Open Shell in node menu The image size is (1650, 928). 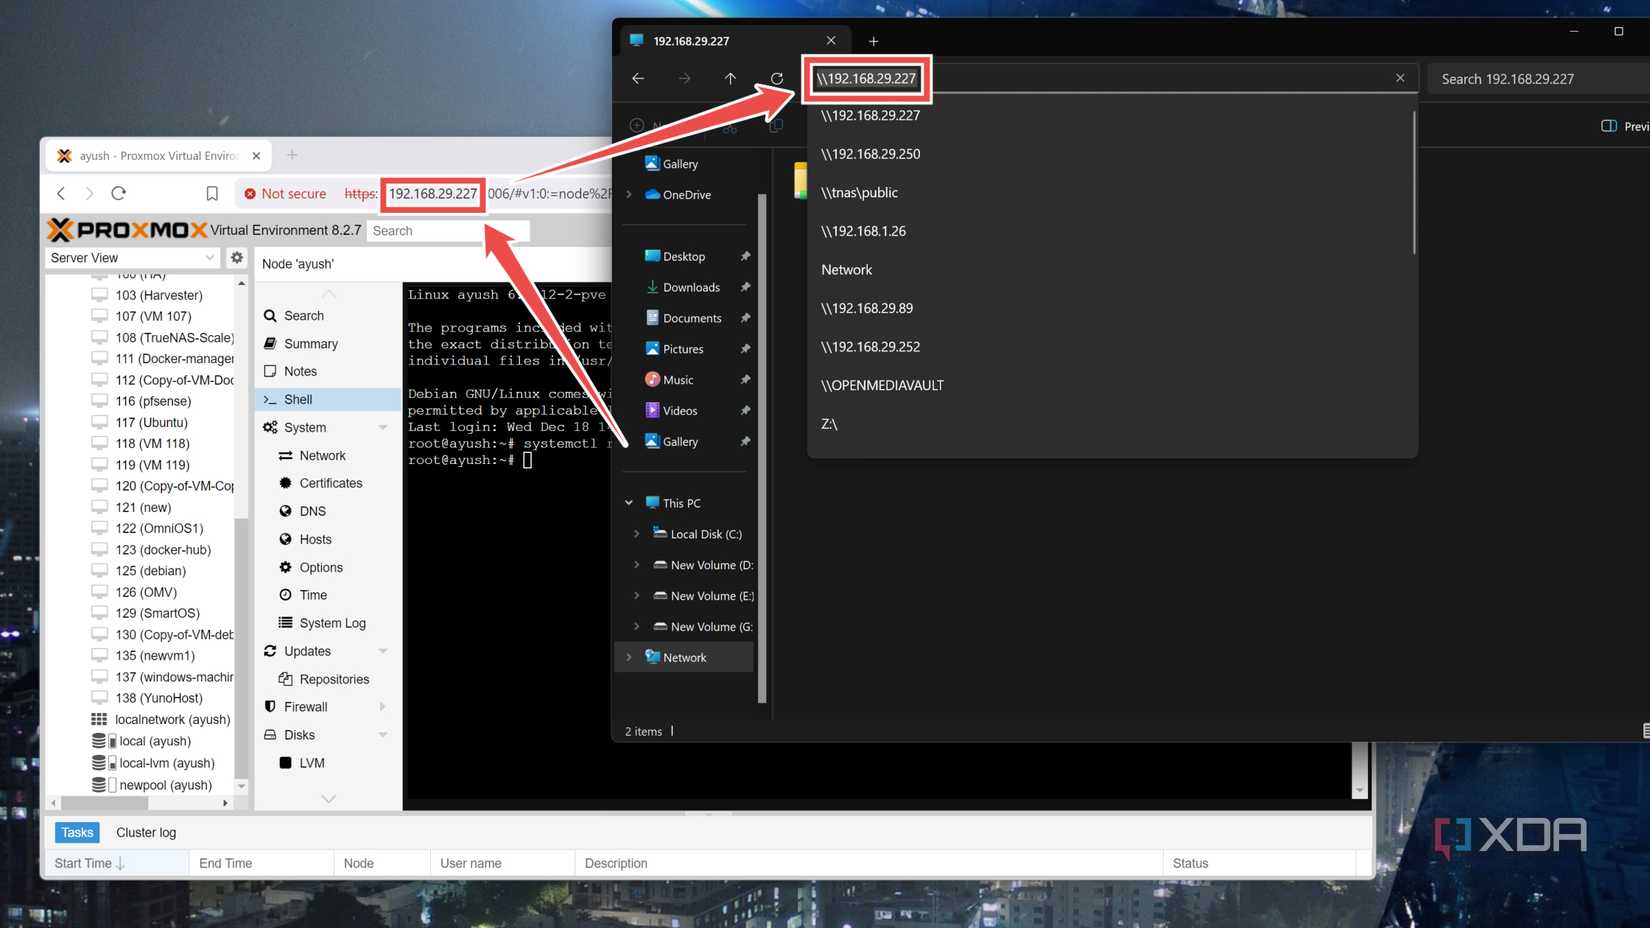[328, 399]
